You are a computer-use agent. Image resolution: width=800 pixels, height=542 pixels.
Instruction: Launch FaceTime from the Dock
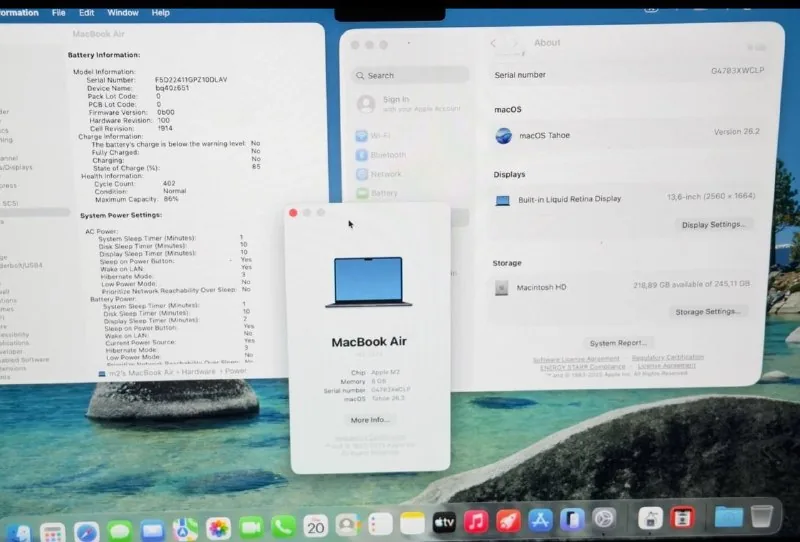click(x=251, y=527)
